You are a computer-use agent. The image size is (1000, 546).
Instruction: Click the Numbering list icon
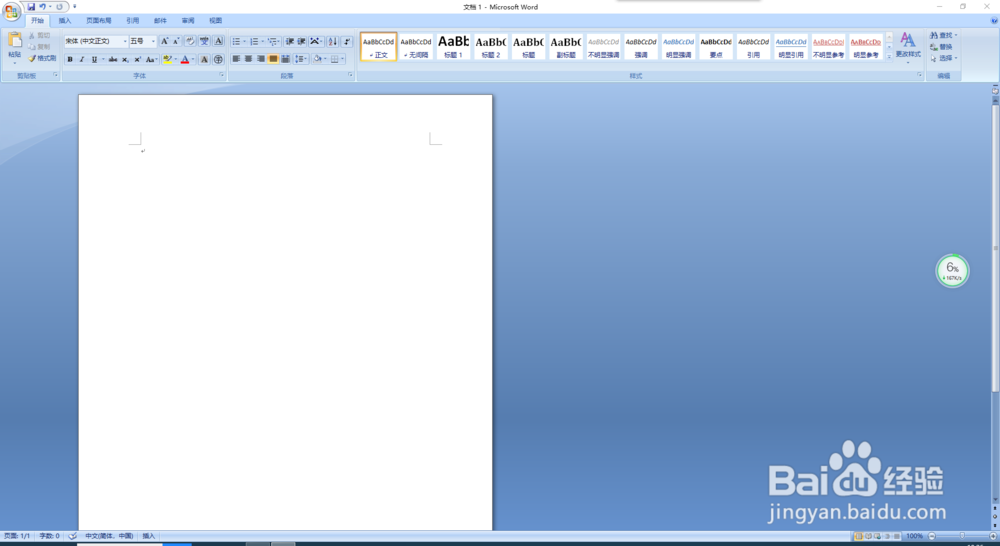[254, 41]
